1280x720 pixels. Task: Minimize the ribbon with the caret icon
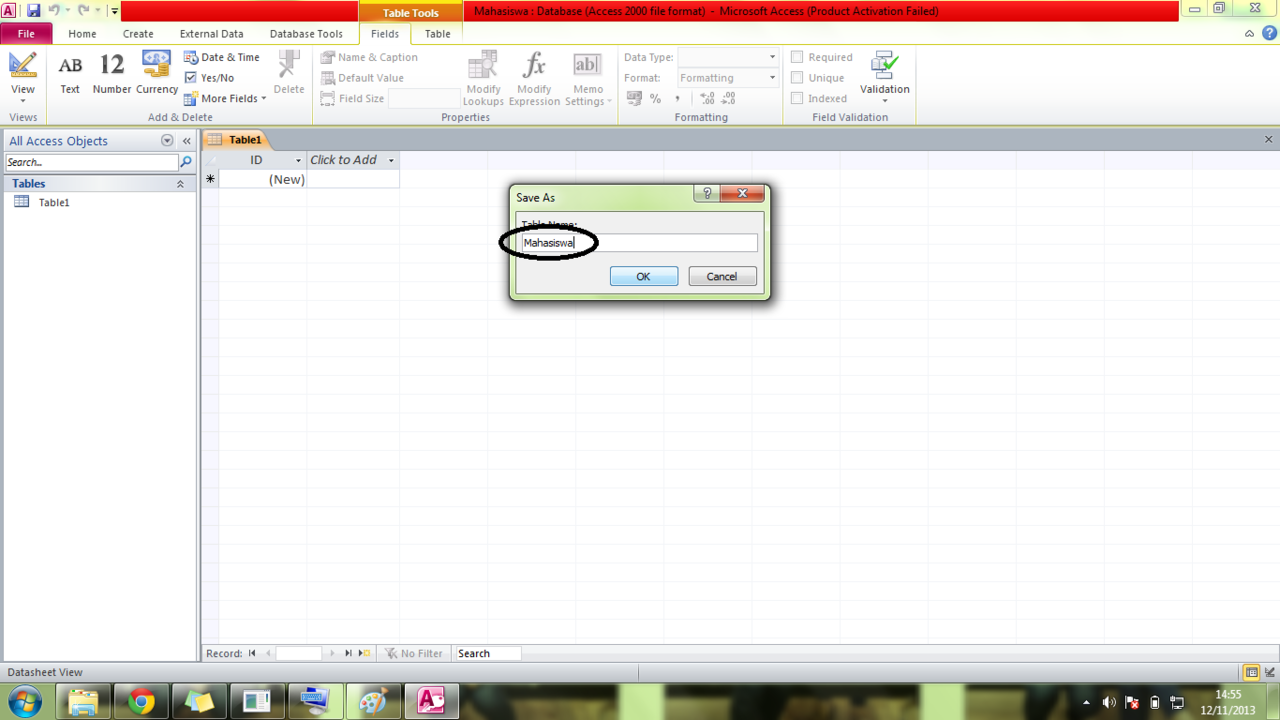pyautogui.click(x=1250, y=34)
